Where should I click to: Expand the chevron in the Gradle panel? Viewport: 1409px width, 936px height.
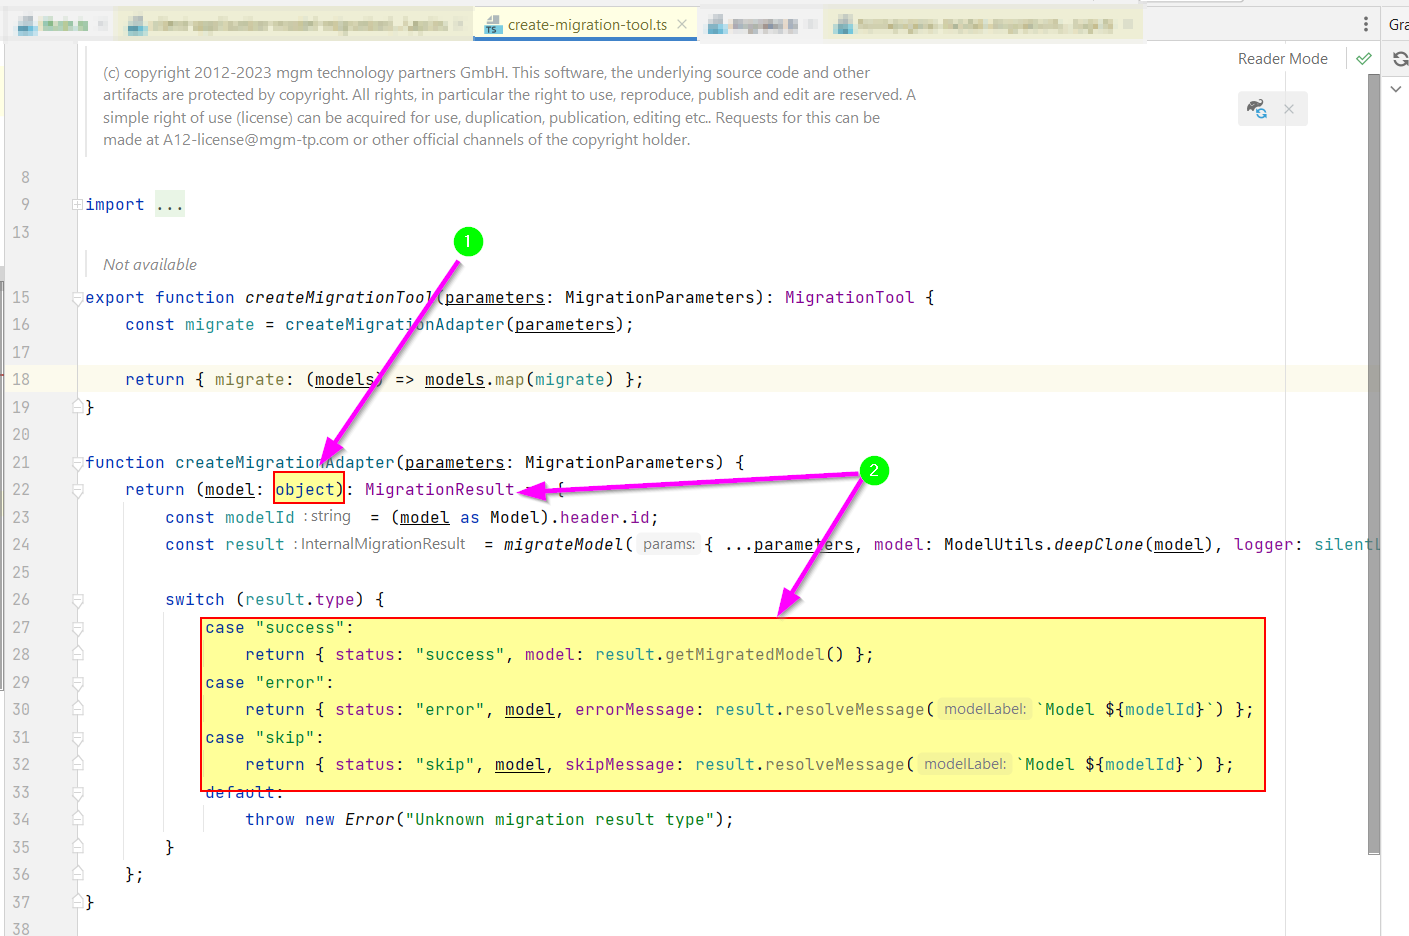[x=1396, y=89]
